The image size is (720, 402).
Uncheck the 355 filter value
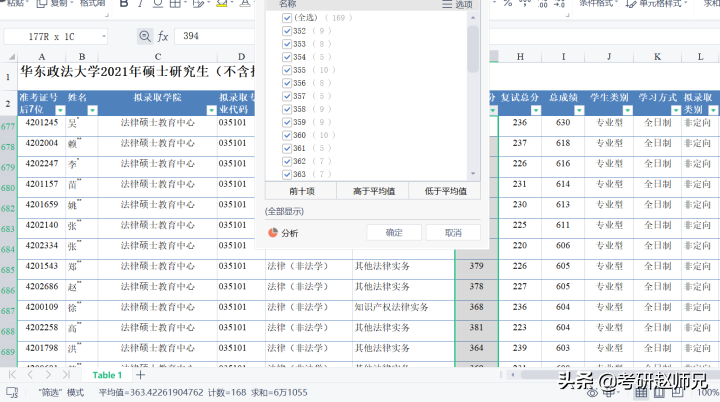point(287,70)
